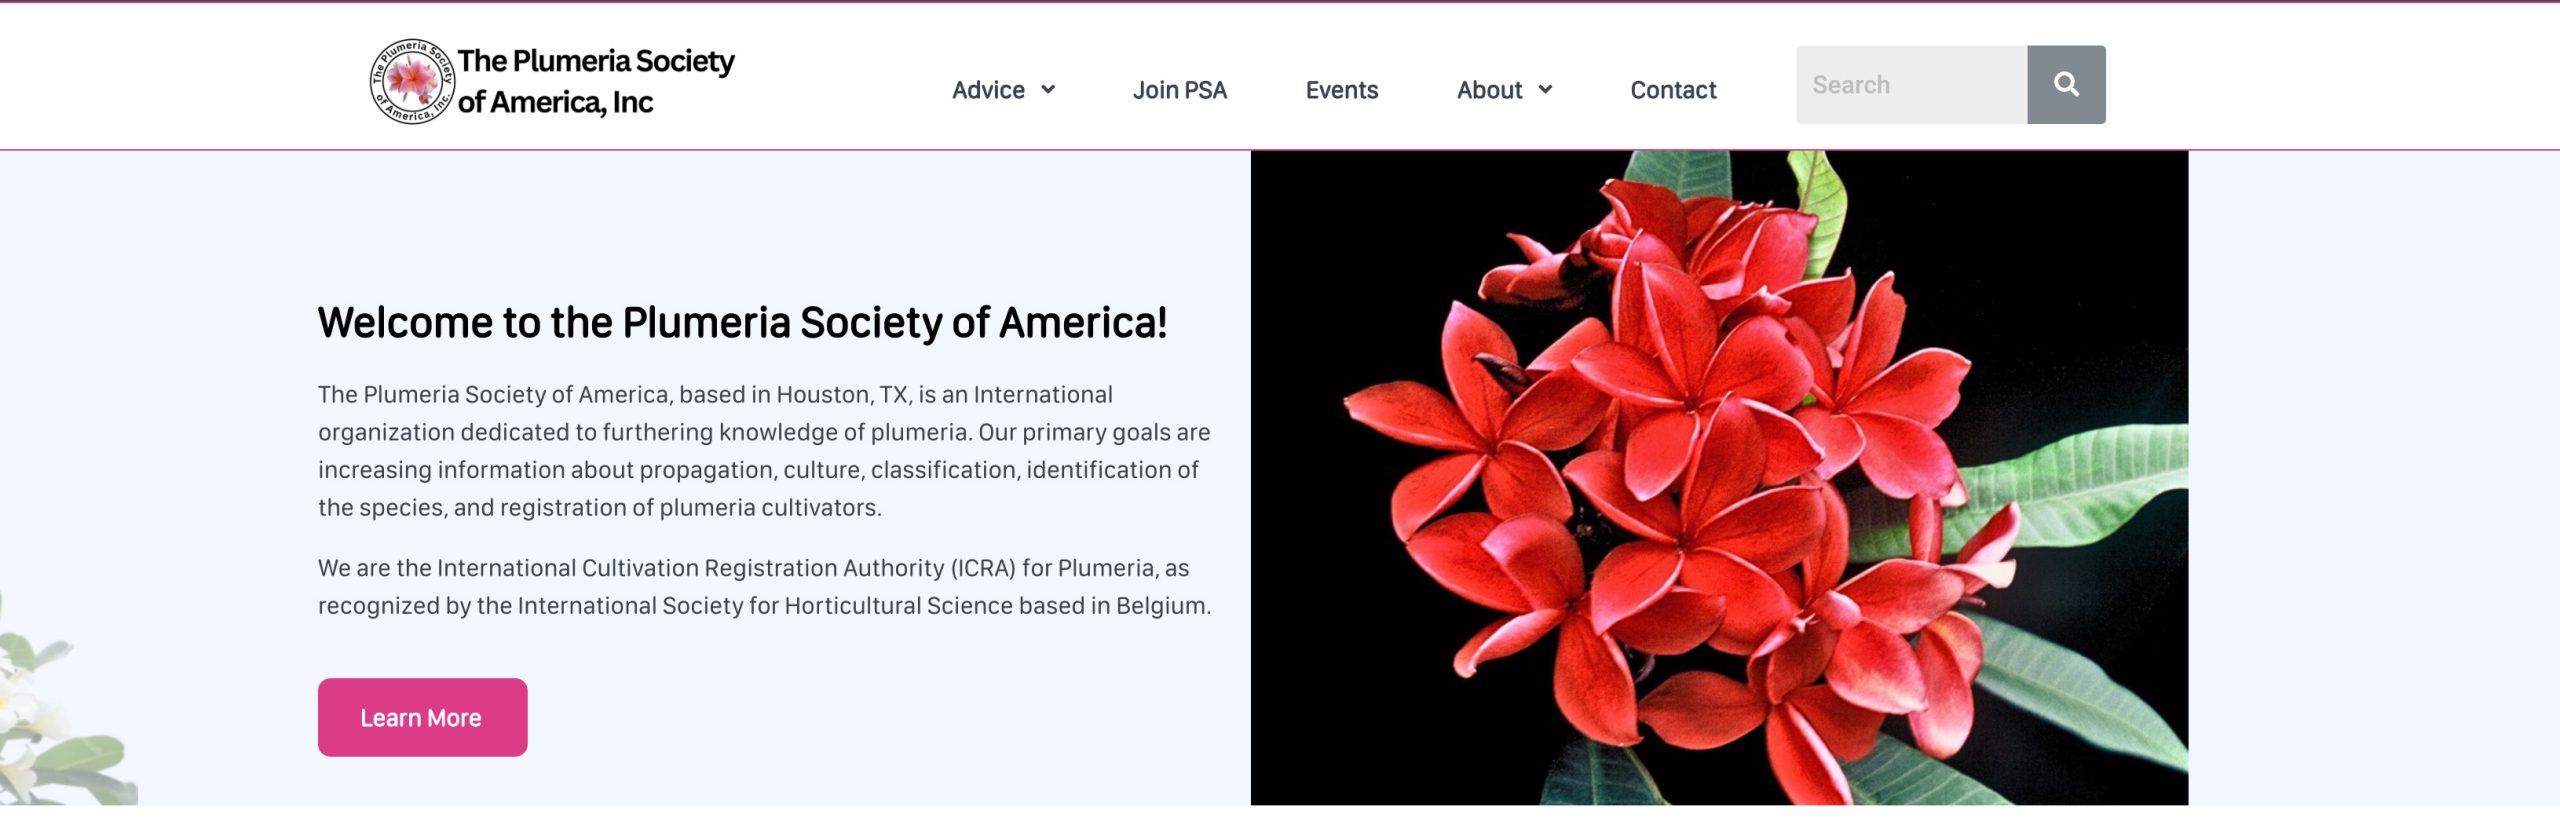Click the Plumeria Society circular logo
This screenshot has height=836, width=2560.
(x=412, y=81)
